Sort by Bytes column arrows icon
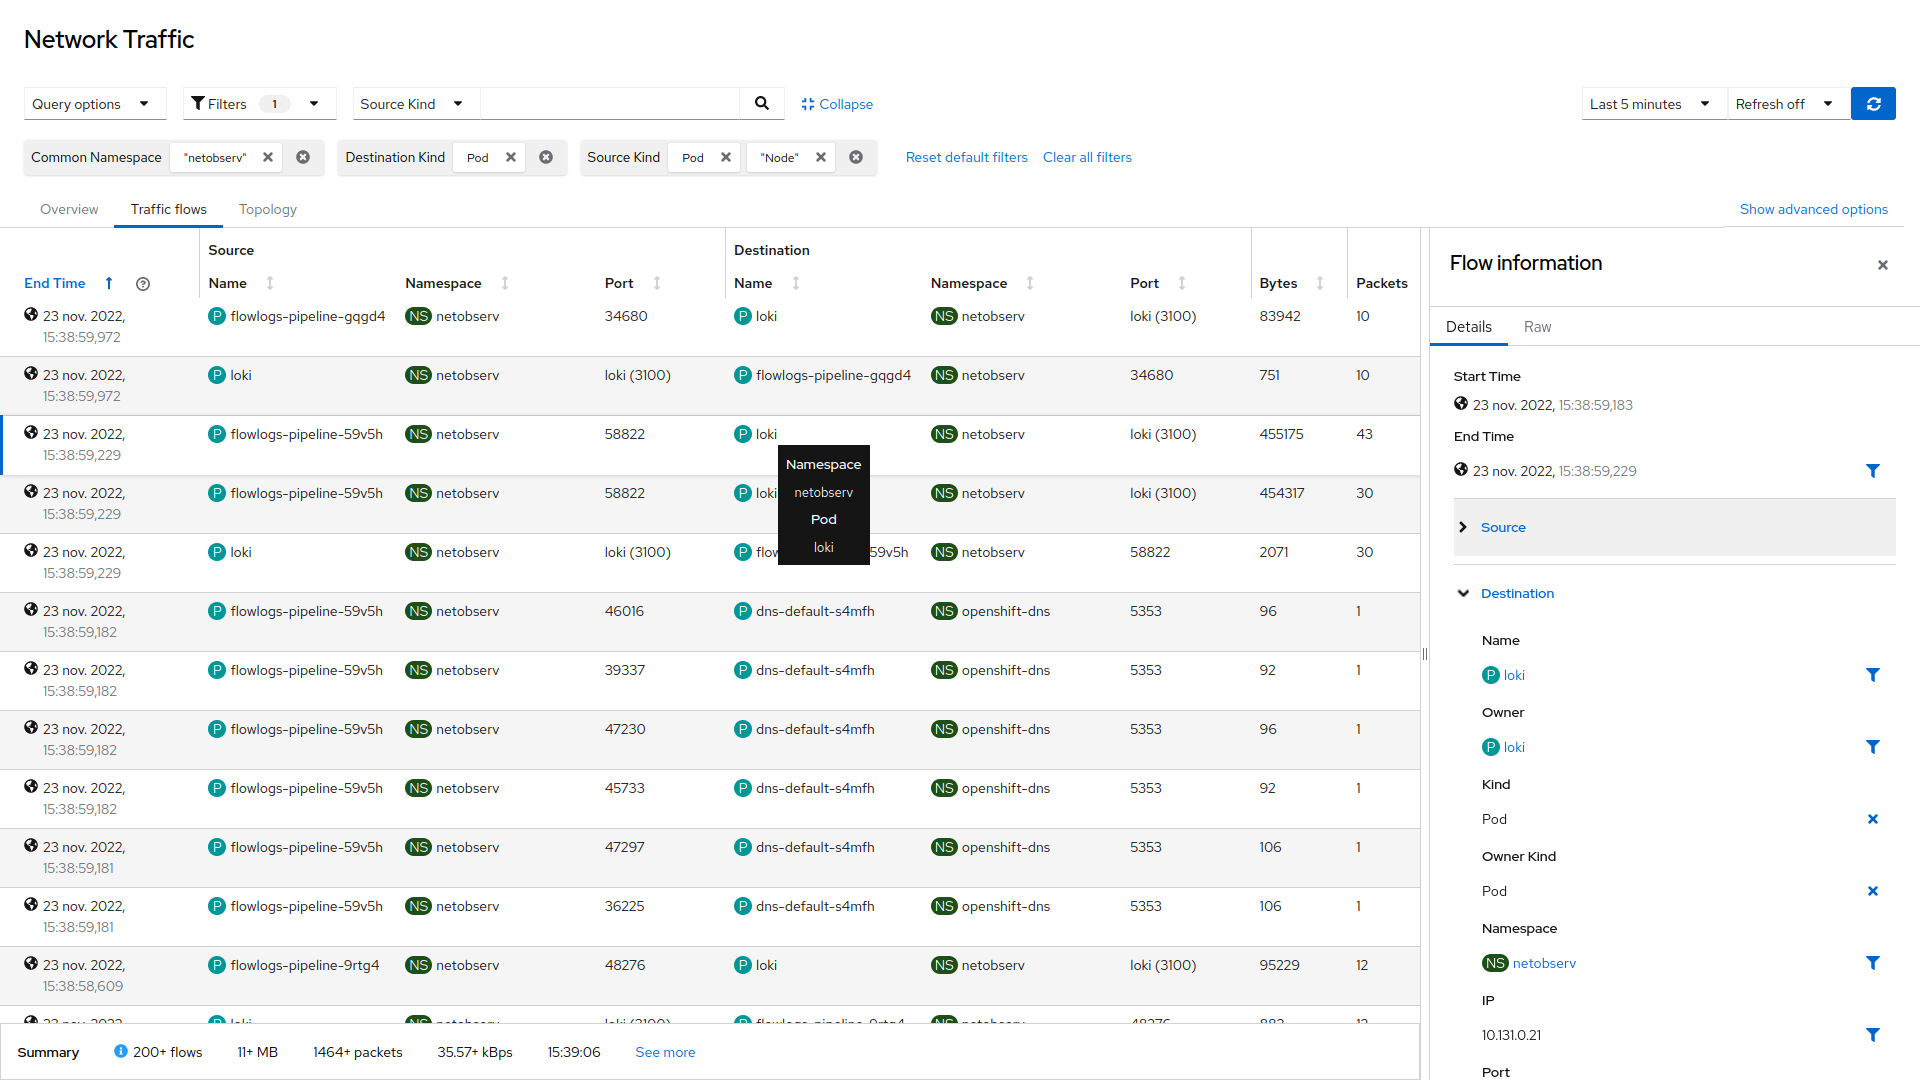The height and width of the screenshot is (1080, 1920). (x=1319, y=284)
